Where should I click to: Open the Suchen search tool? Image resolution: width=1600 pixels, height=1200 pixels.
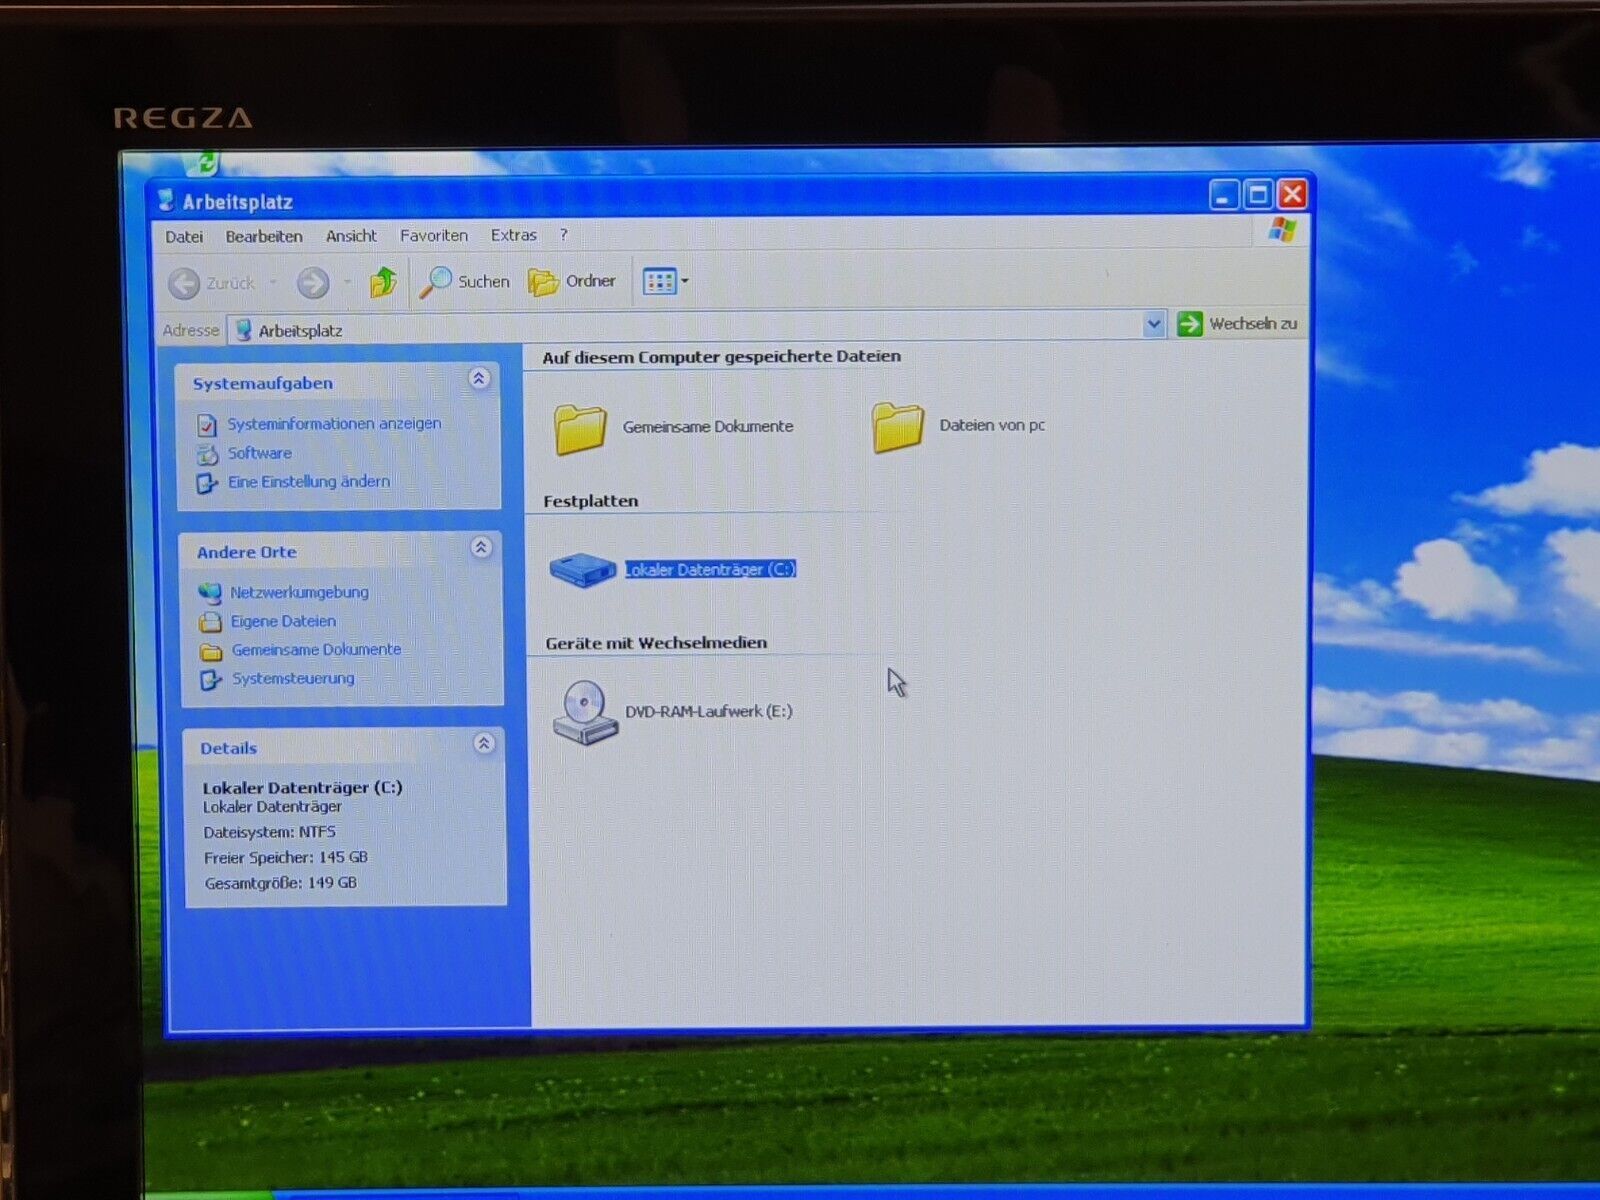[x=465, y=282]
